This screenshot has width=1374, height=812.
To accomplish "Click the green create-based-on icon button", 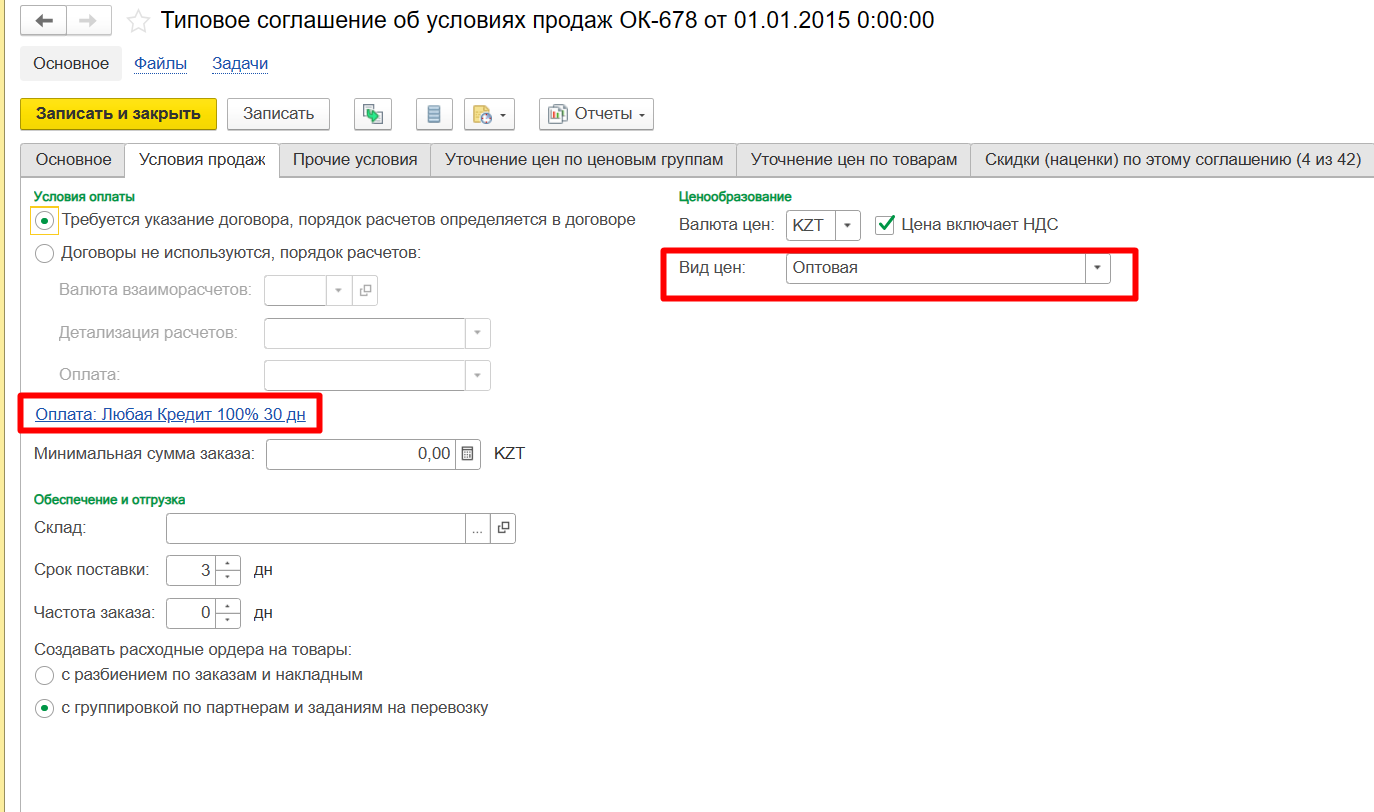I will (x=372, y=114).
